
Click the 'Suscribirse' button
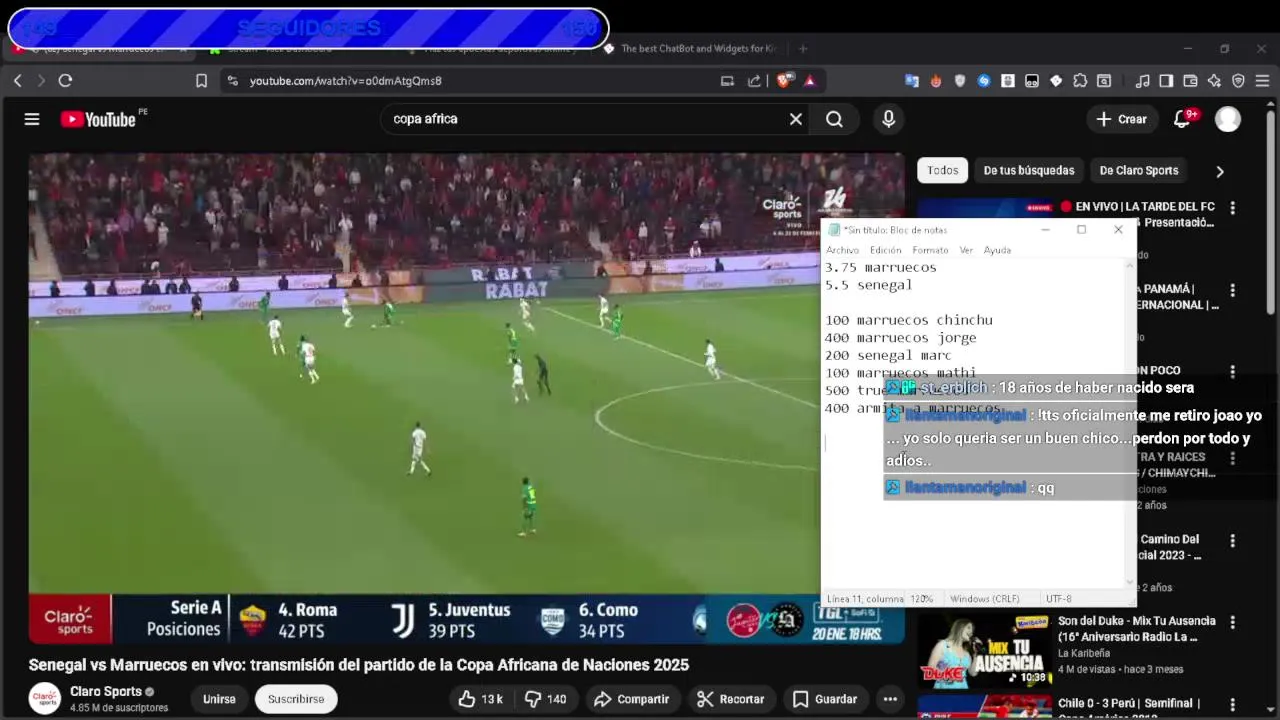point(296,699)
